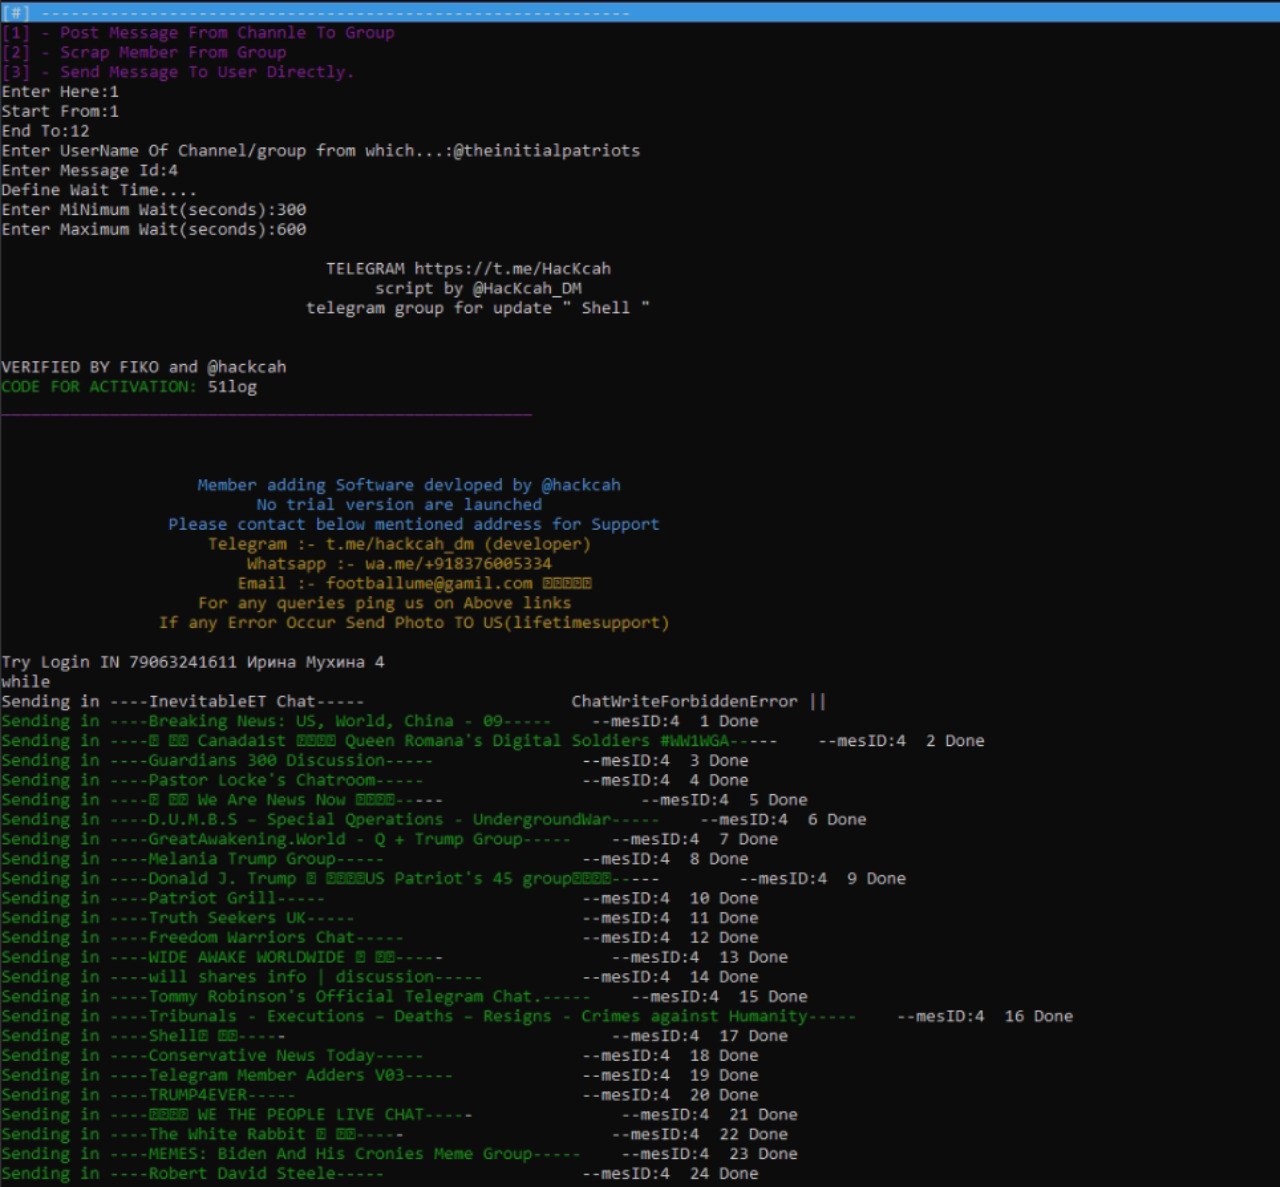Click 'Please contact below mentioned address for Support'

click(x=414, y=524)
